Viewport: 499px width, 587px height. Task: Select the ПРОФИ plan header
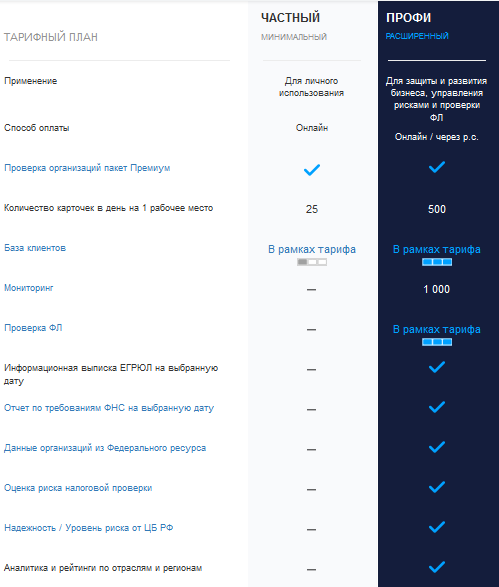point(408,18)
